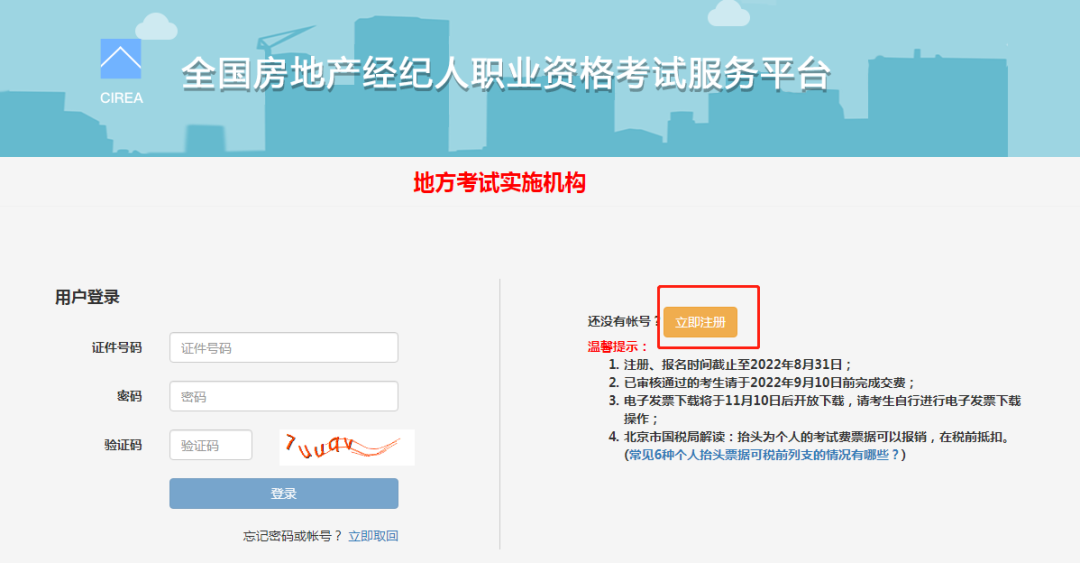This screenshot has height=563, width=1080.
Task: Click the 用户登录 heading
Action: 87,297
